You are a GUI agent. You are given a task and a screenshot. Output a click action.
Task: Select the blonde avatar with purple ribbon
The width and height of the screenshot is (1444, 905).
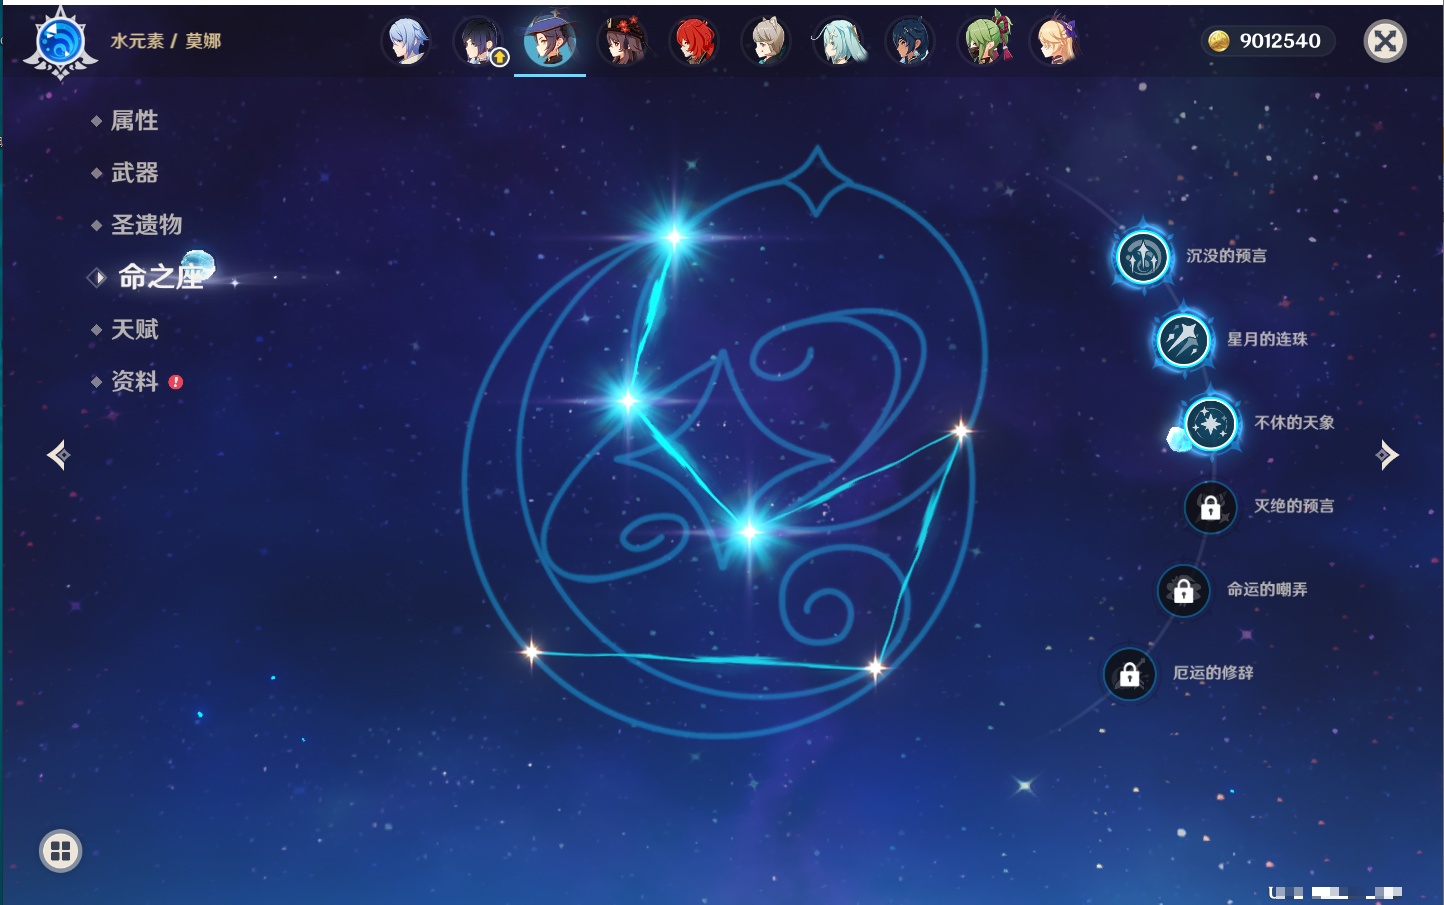pos(1056,42)
